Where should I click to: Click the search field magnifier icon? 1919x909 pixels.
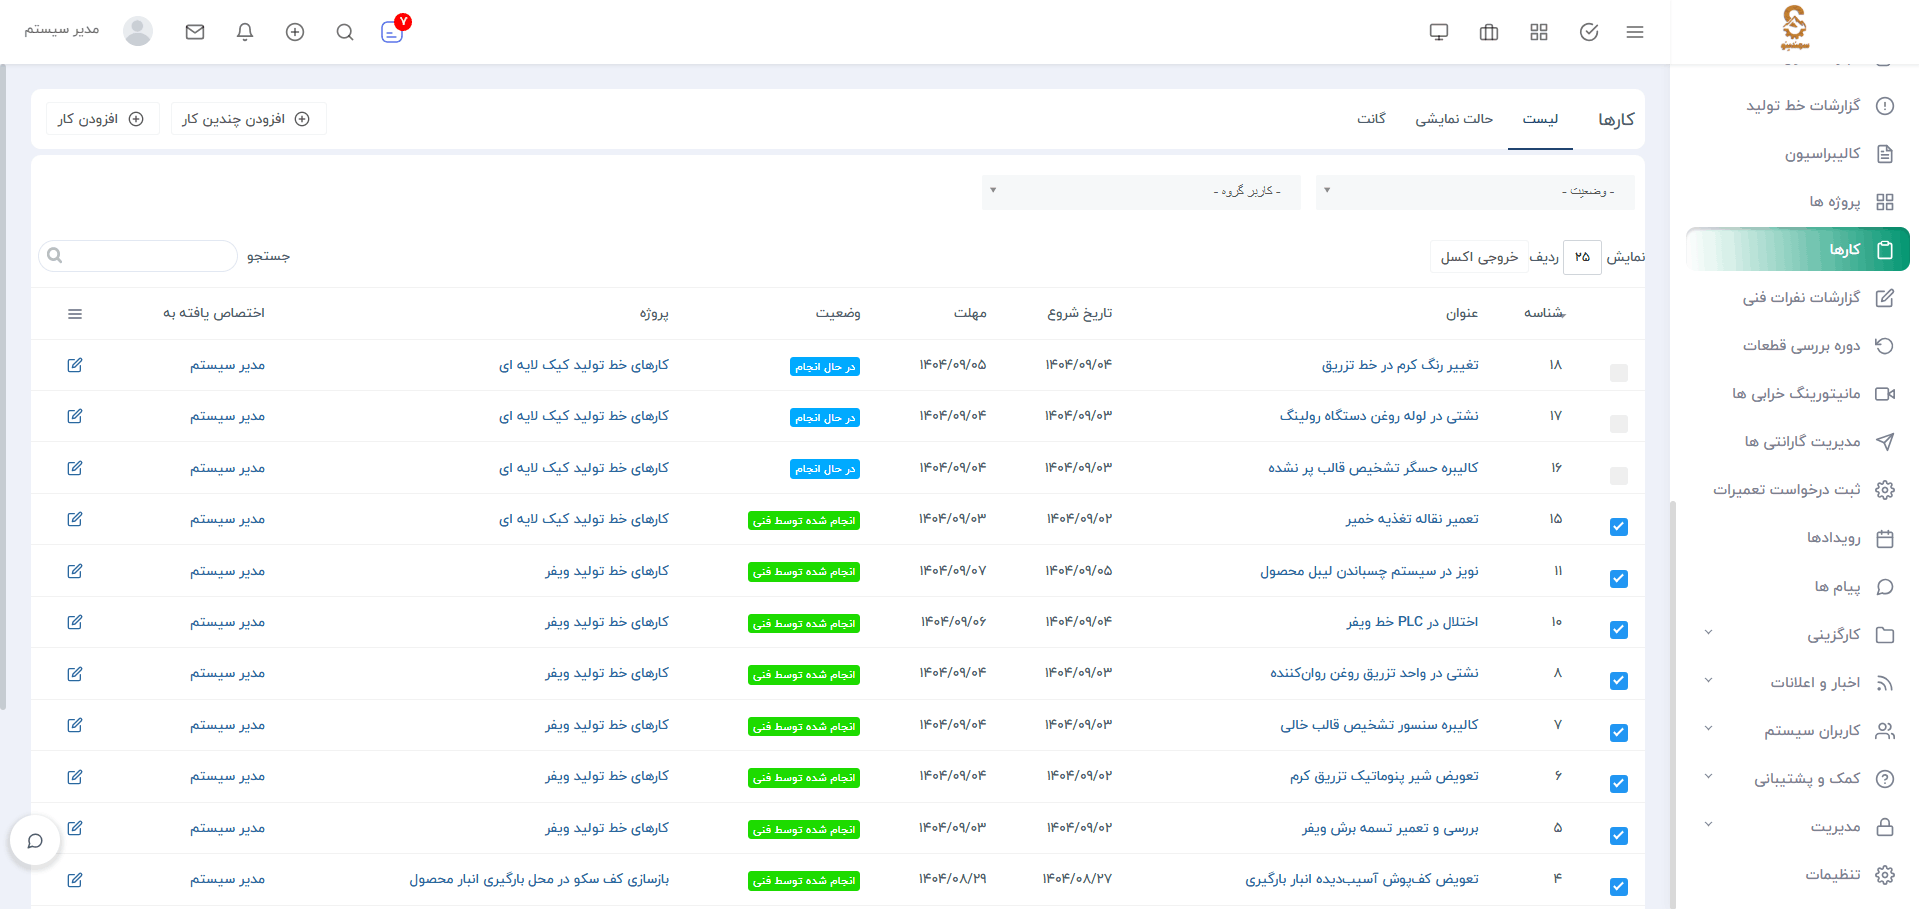(x=55, y=256)
